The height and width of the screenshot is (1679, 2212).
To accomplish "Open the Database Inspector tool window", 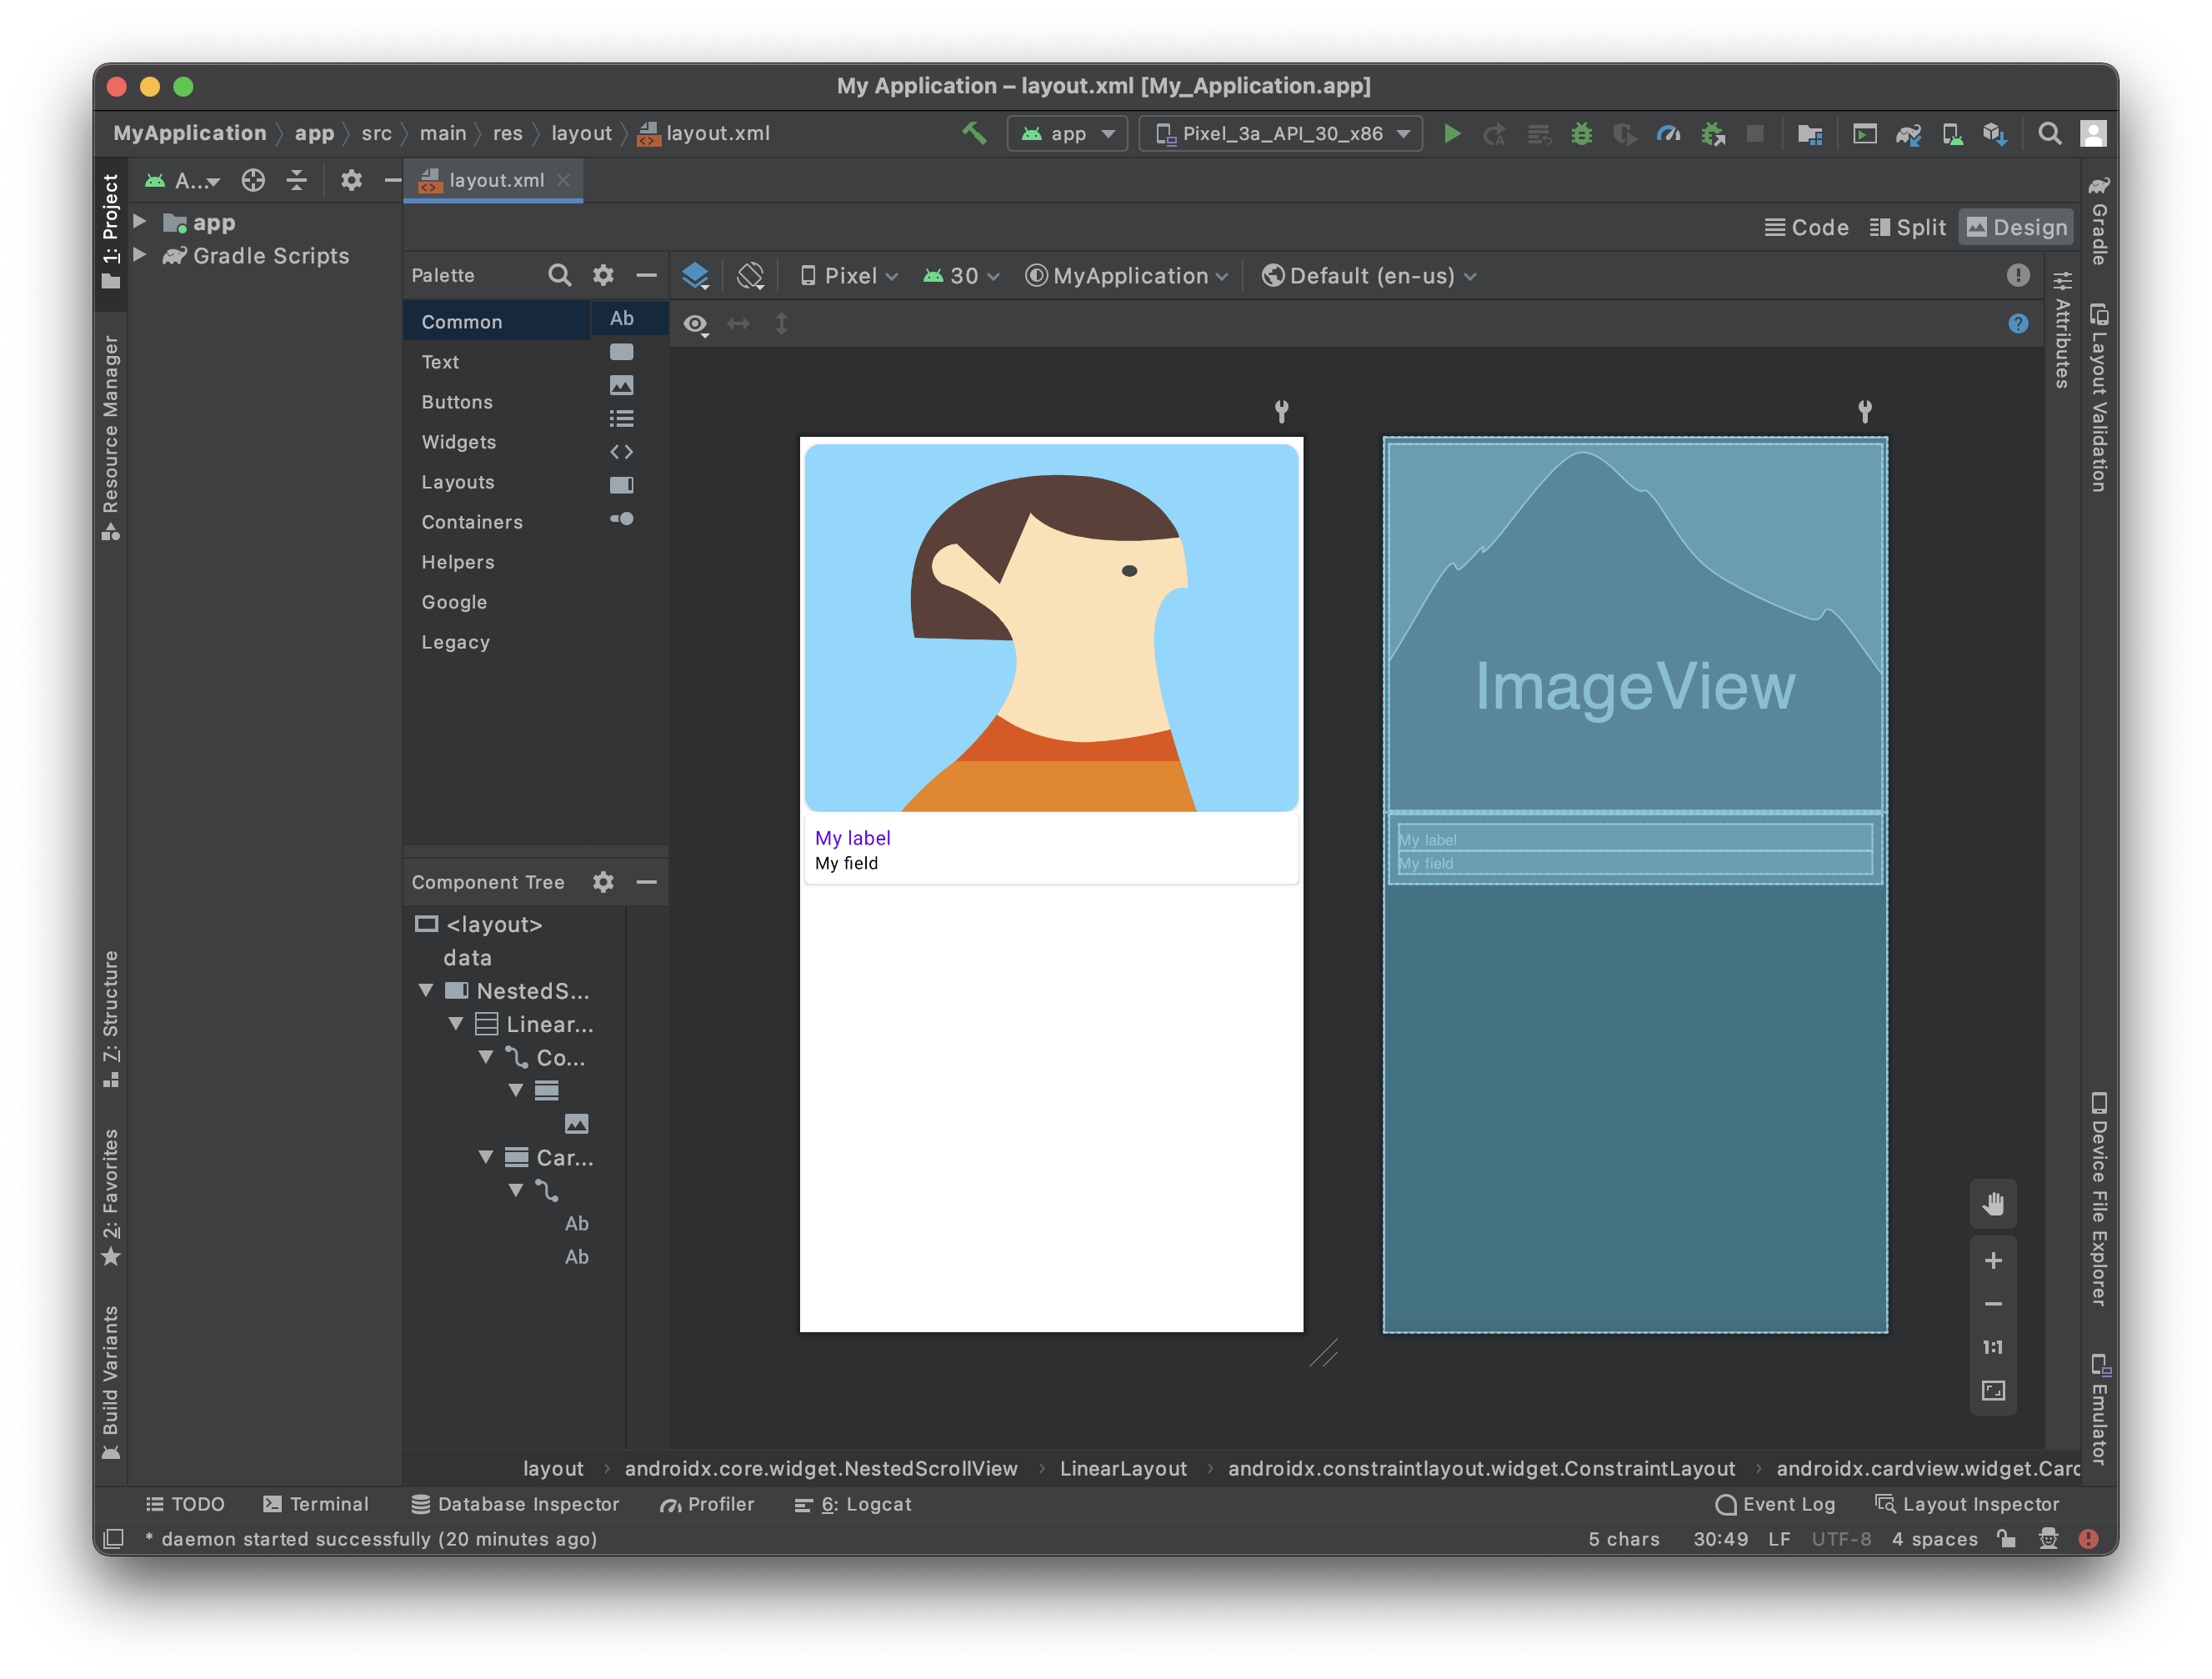I will 515,1503.
